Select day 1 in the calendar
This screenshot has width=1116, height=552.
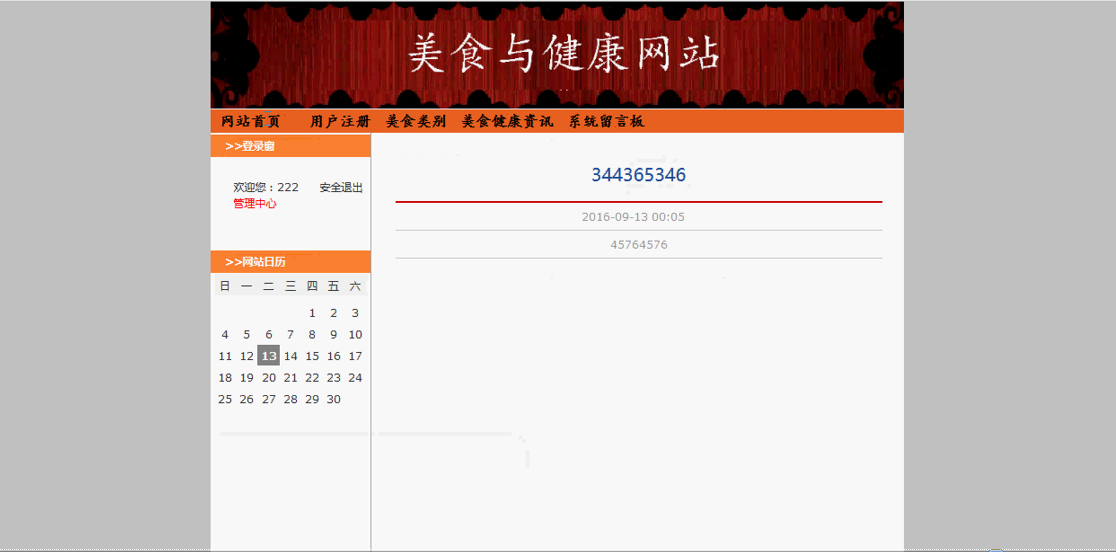point(312,313)
